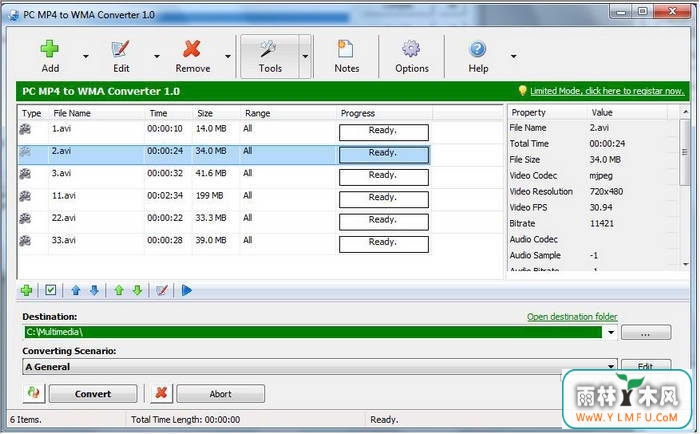700x434 pixels.
Task: Click the progress bar of 2.avi
Action: click(x=384, y=155)
